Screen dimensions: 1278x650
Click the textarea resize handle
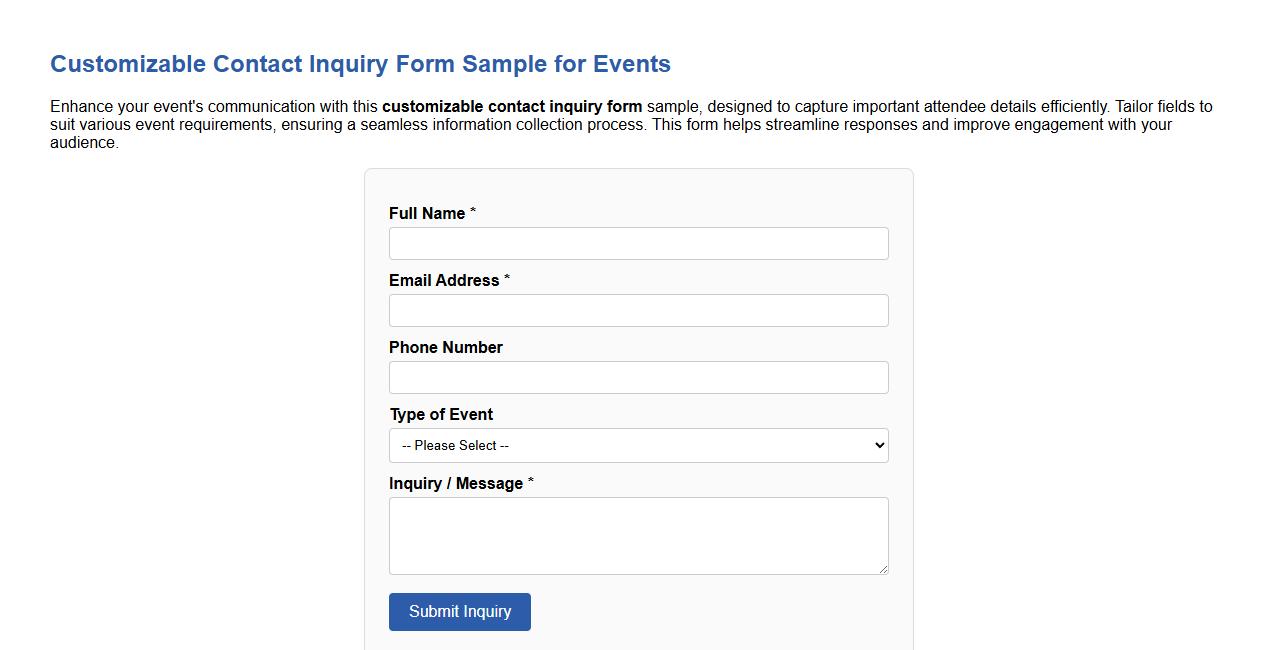(x=884, y=570)
